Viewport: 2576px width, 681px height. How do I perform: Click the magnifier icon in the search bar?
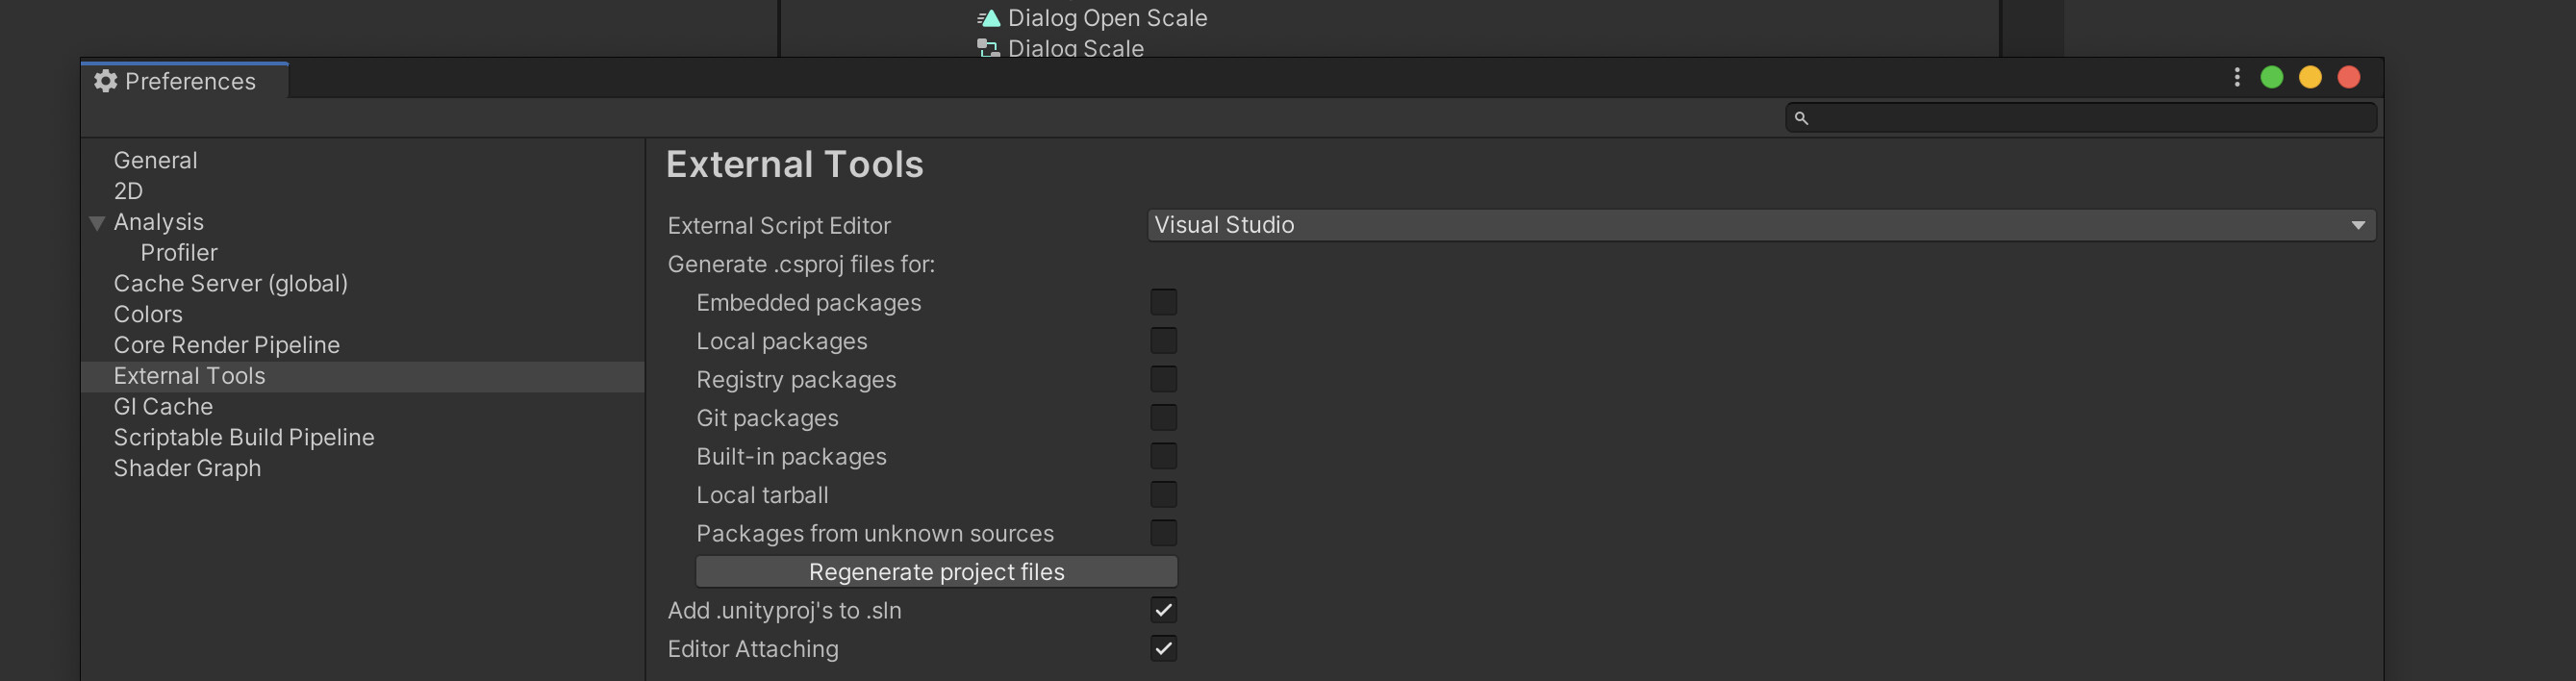[x=1803, y=118]
